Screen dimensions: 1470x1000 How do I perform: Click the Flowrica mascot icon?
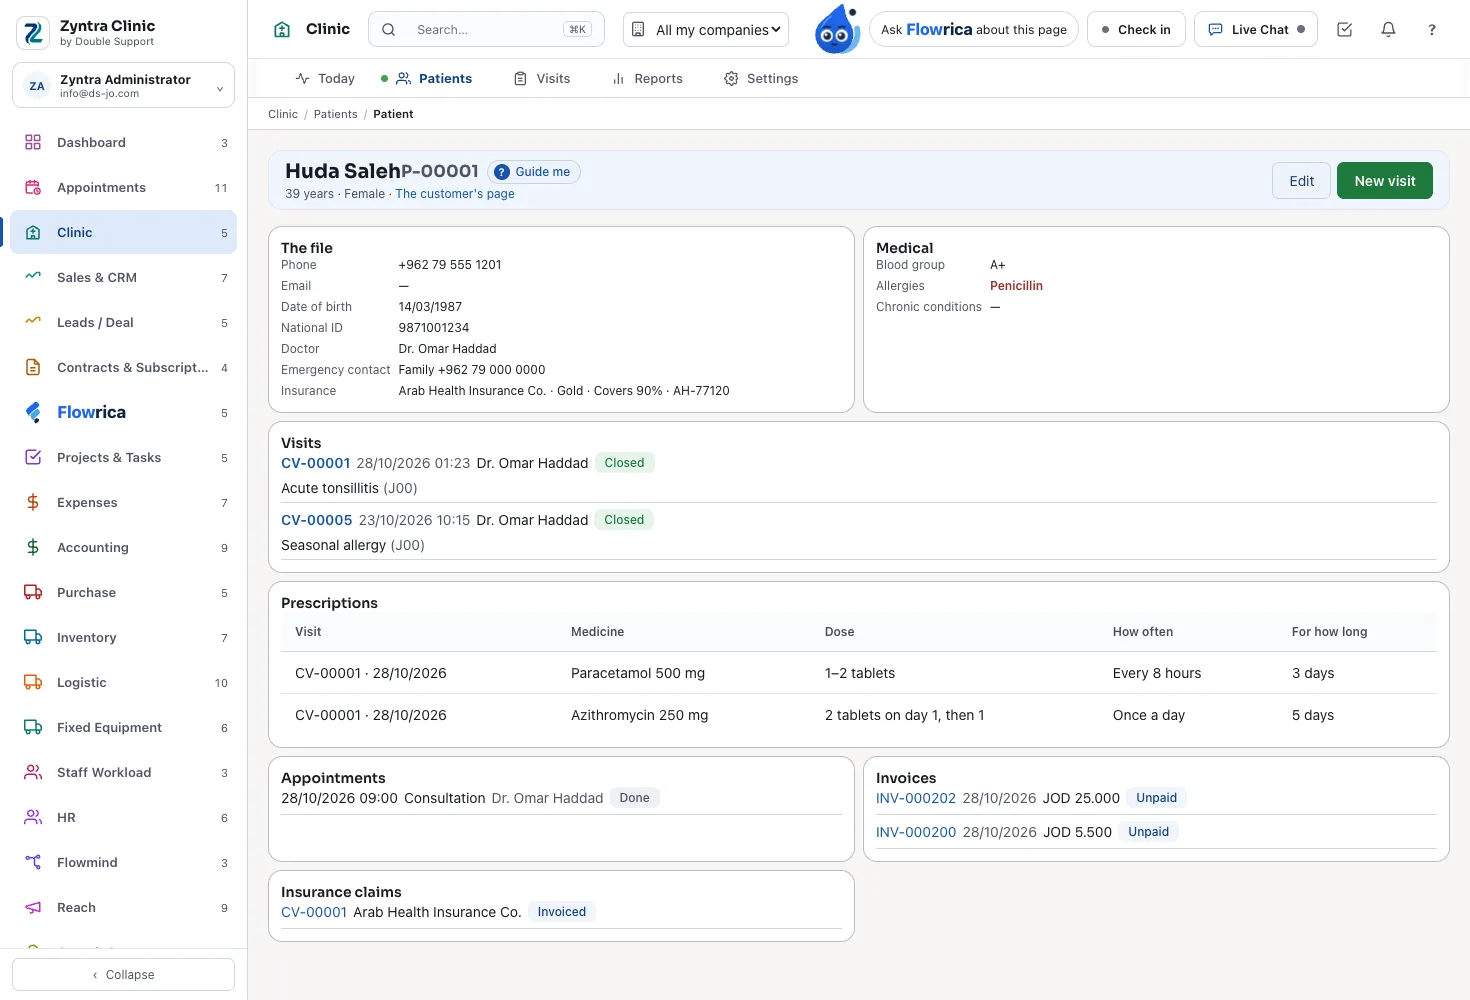tap(837, 29)
